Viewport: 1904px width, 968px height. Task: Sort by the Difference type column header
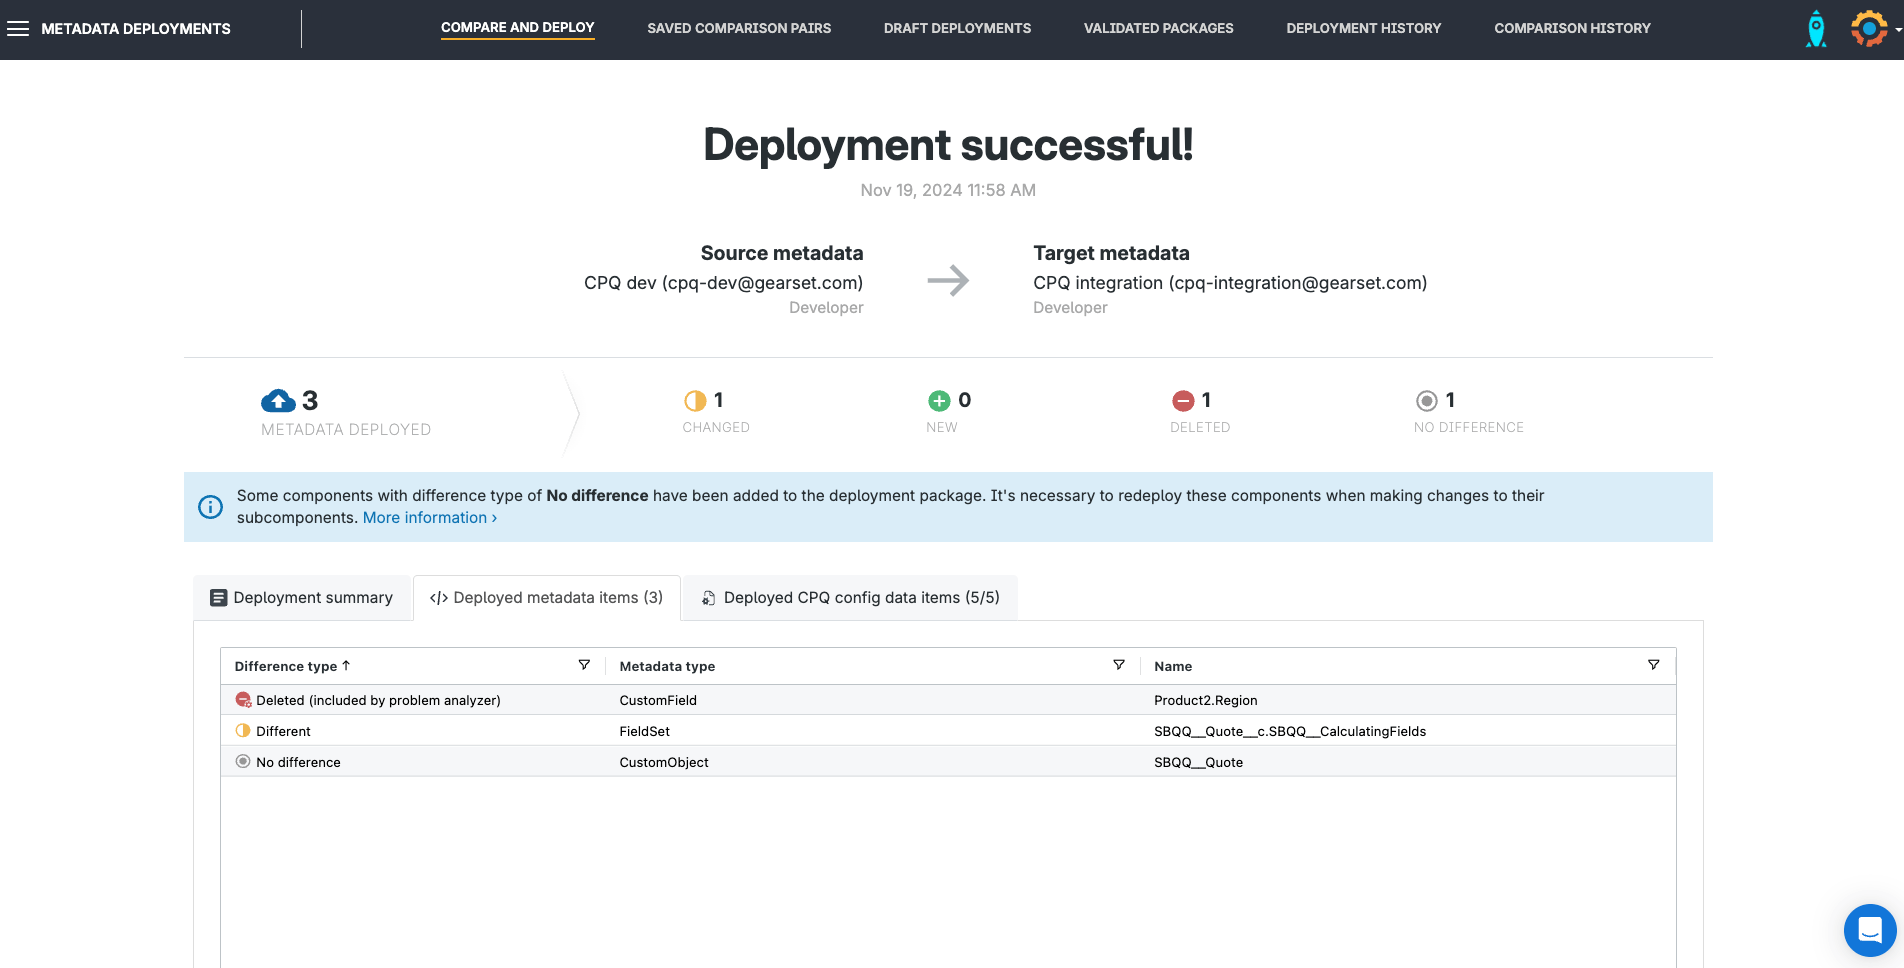click(x=286, y=666)
